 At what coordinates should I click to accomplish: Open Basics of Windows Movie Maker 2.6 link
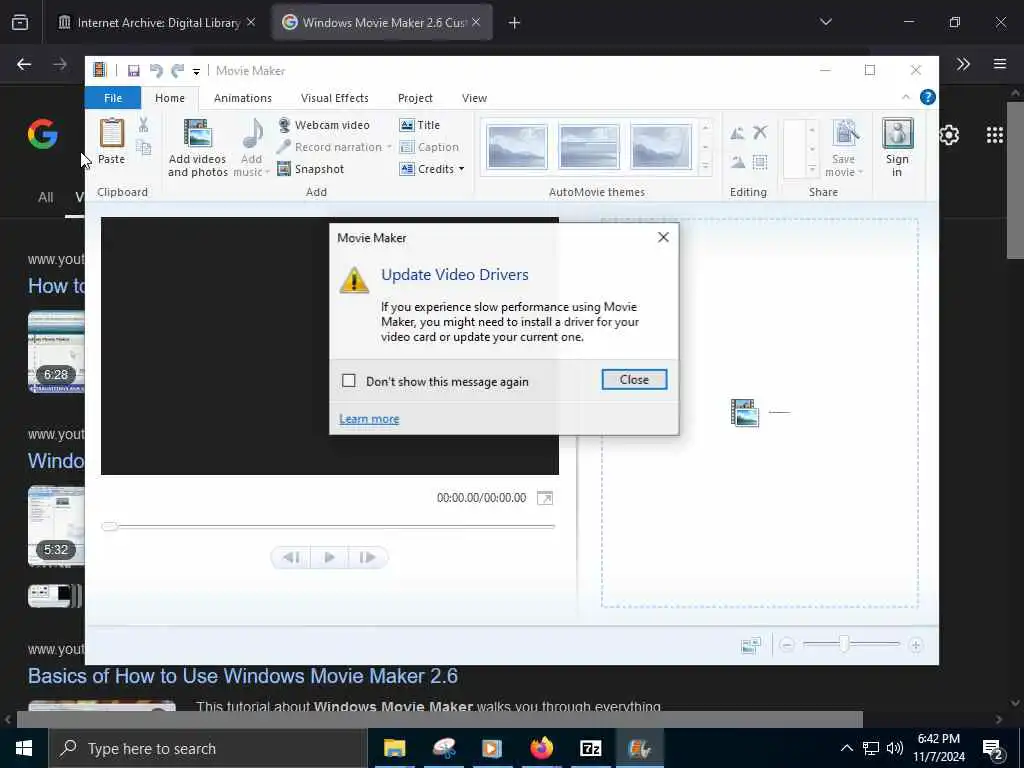click(x=243, y=676)
